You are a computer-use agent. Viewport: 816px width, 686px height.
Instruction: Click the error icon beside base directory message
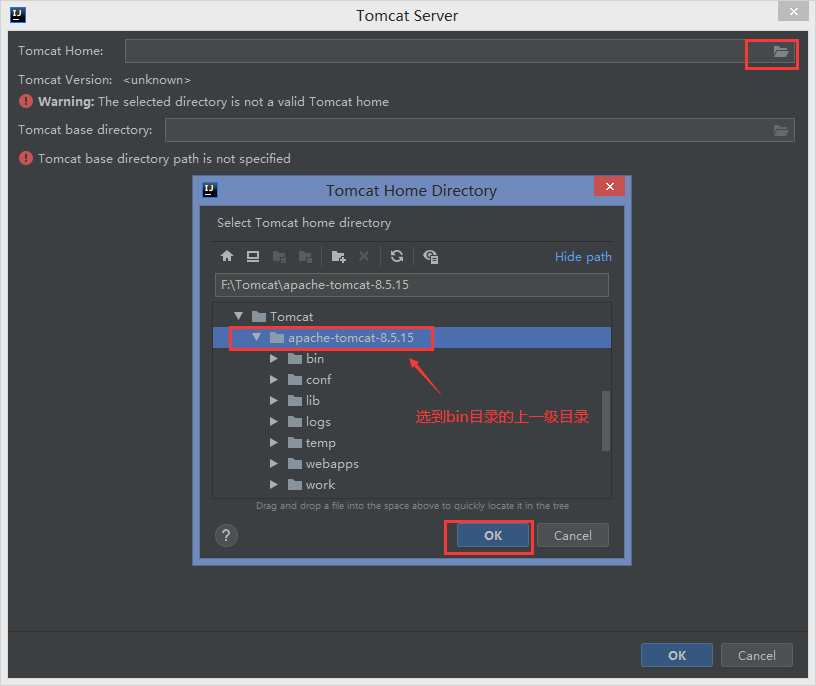tap(26, 158)
